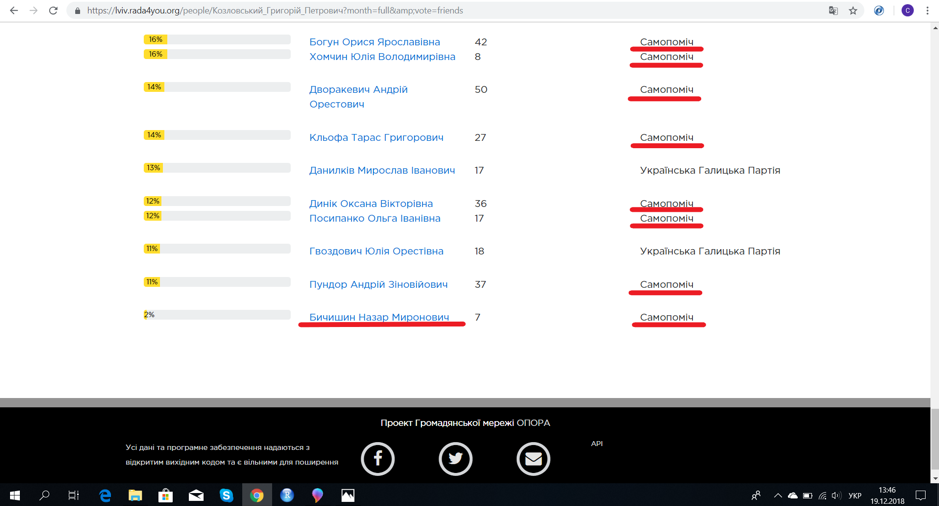Open translate page icon in address bar
The width and height of the screenshot is (939, 506).
click(833, 10)
